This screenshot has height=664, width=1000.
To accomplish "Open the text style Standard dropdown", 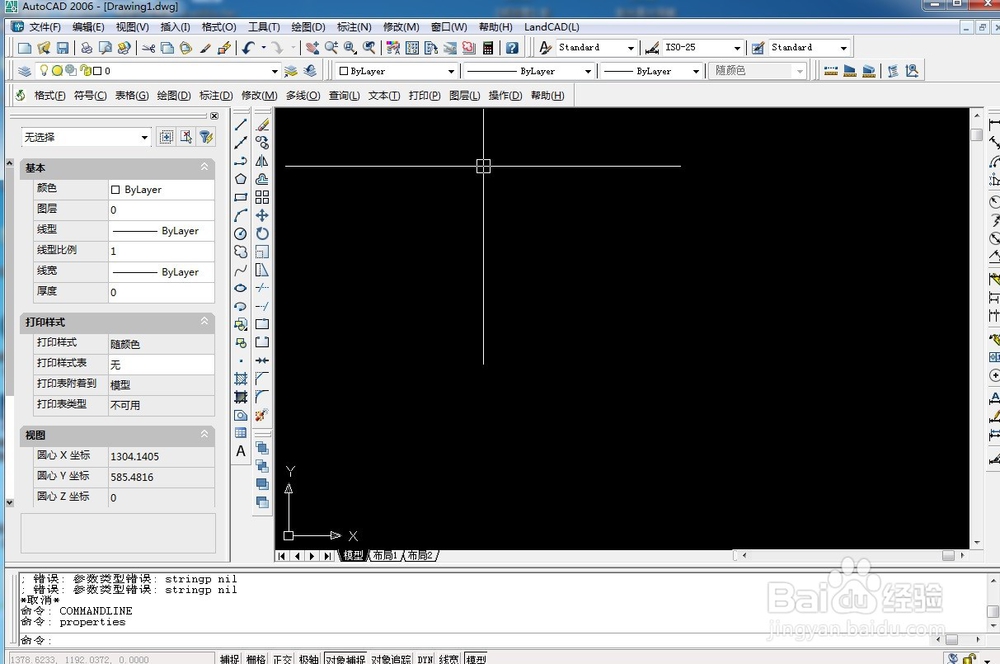I will click(597, 48).
